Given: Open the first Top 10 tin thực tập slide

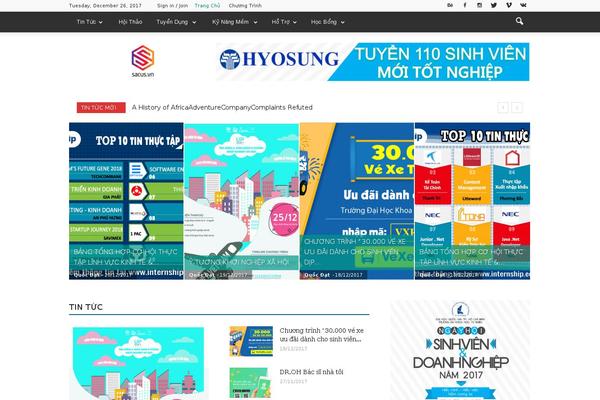Looking at the screenshot, I should point(126,201).
